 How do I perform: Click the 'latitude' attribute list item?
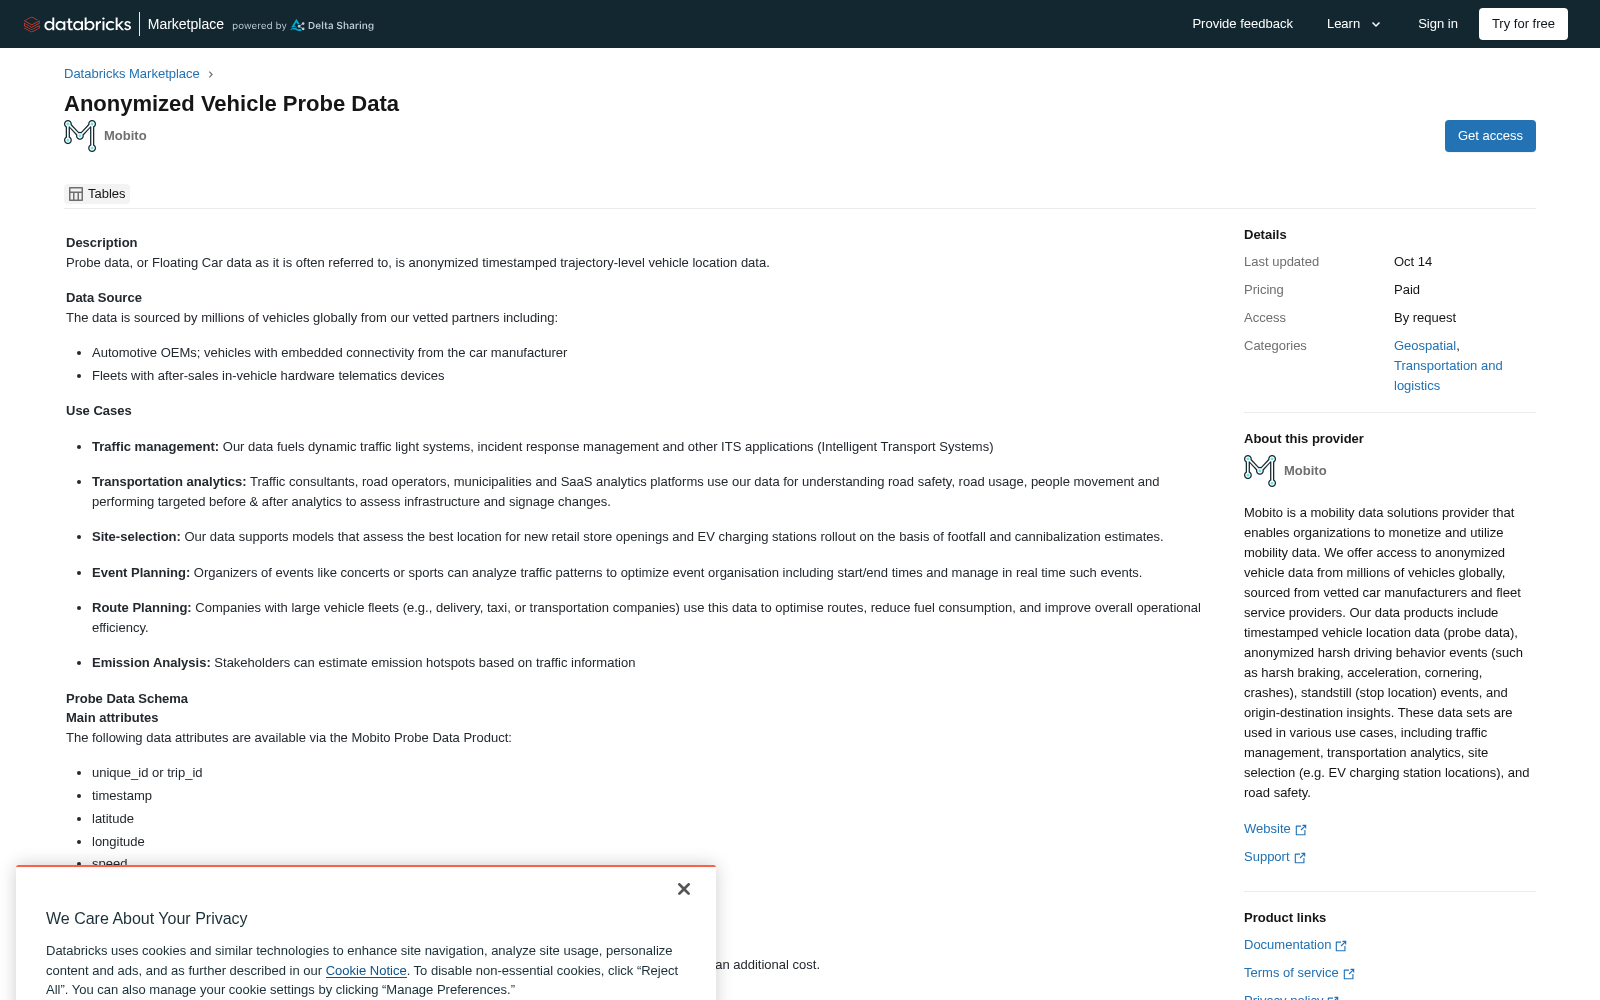click(113, 819)
